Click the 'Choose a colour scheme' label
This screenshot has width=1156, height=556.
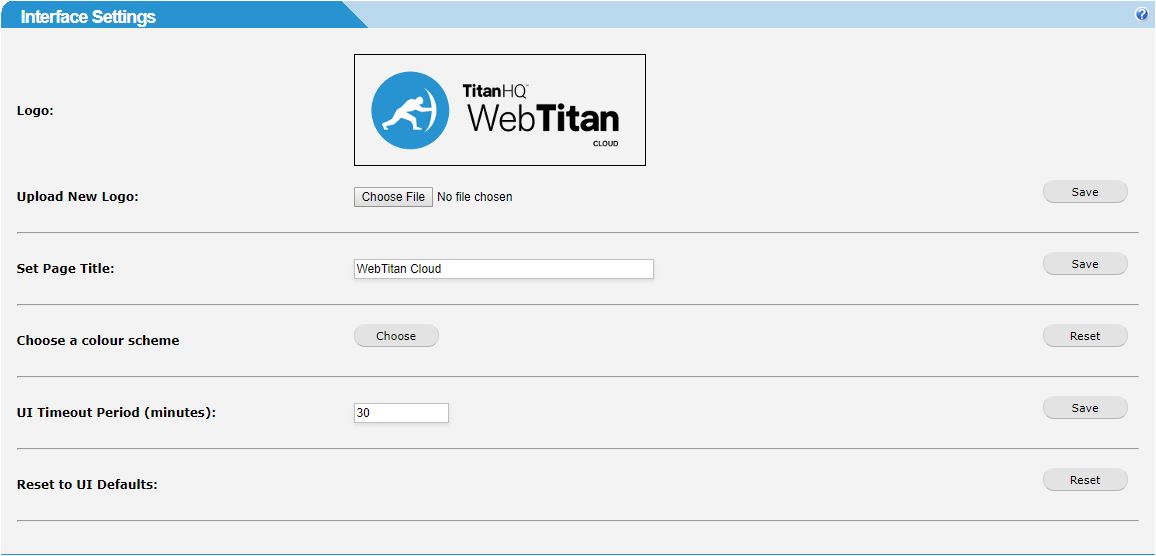point(98,341)
